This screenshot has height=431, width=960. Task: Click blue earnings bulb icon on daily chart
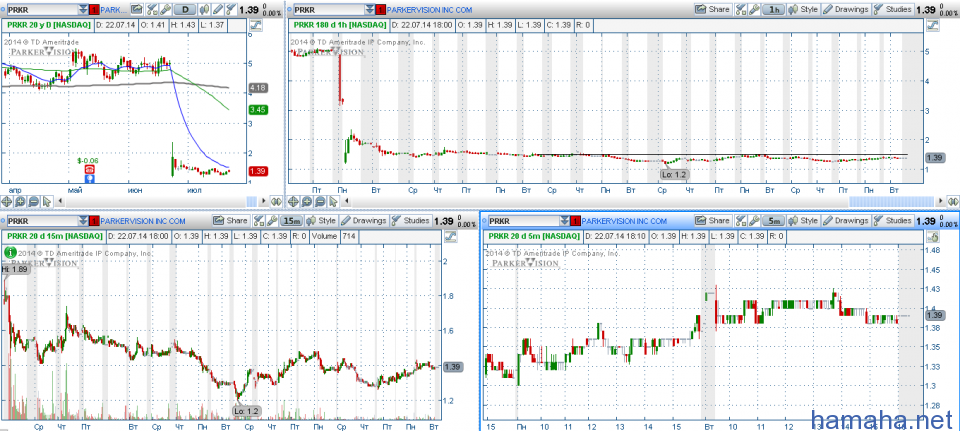tap(89, 179)
